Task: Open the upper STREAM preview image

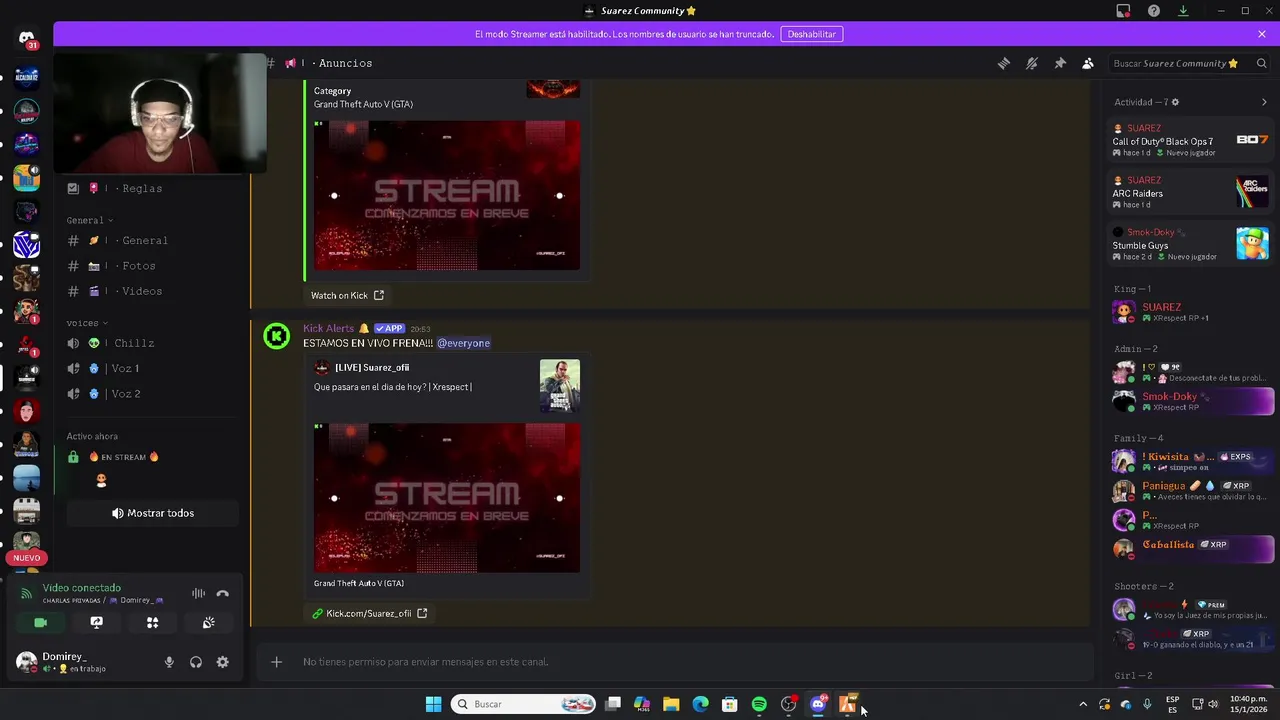Action: (x=447, y=195)
